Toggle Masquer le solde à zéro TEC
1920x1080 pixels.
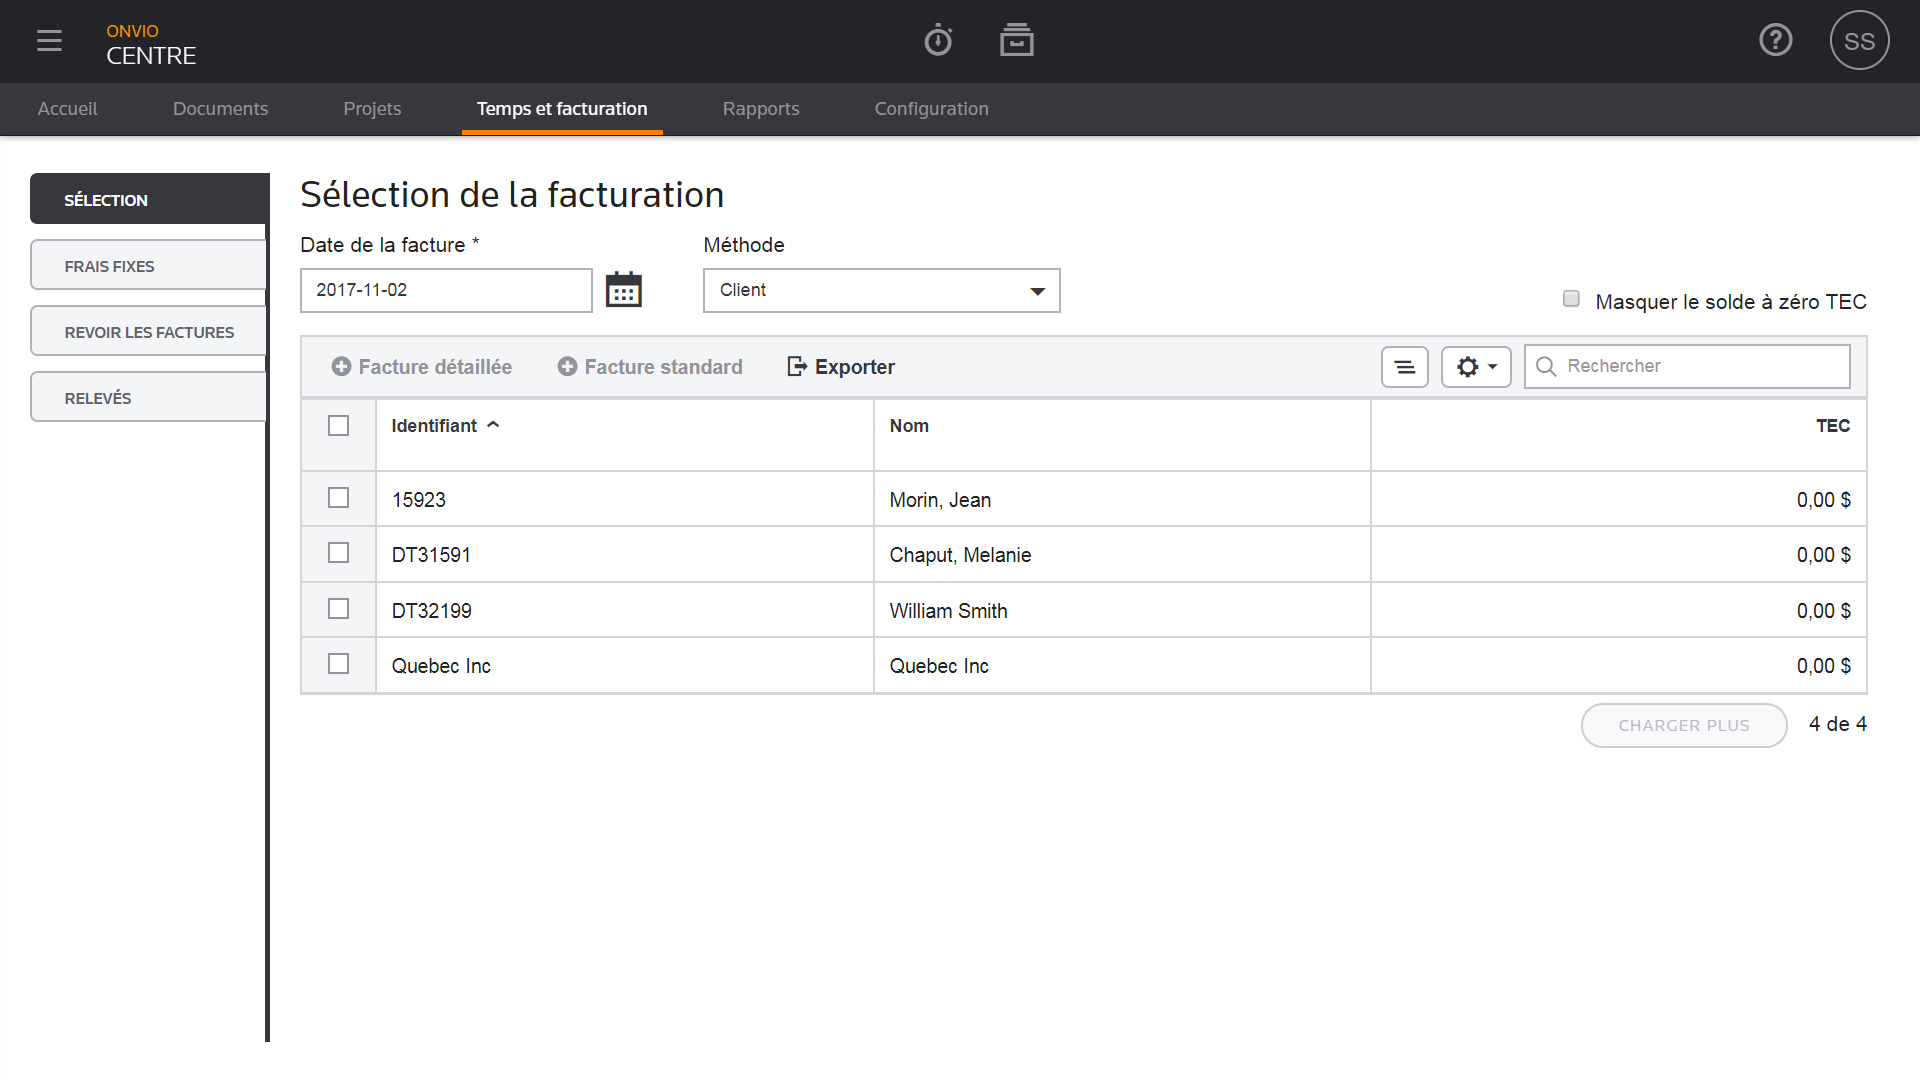1571,299
